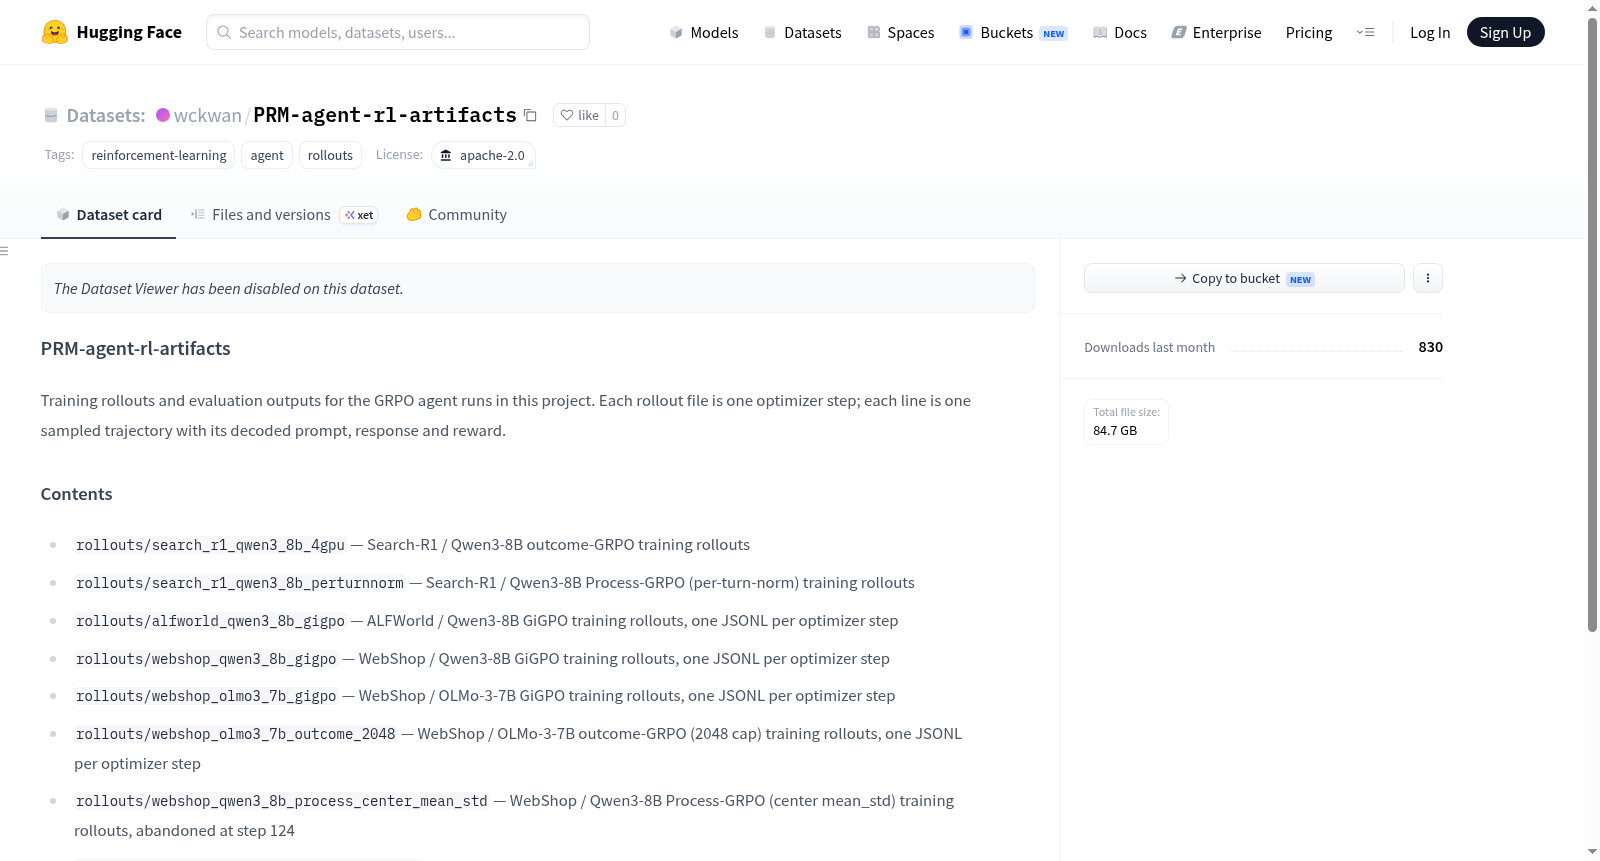This screenshot has height=861, width=1600.
Task: Select the reinforcement-learning tag
Action: (159, 155)
